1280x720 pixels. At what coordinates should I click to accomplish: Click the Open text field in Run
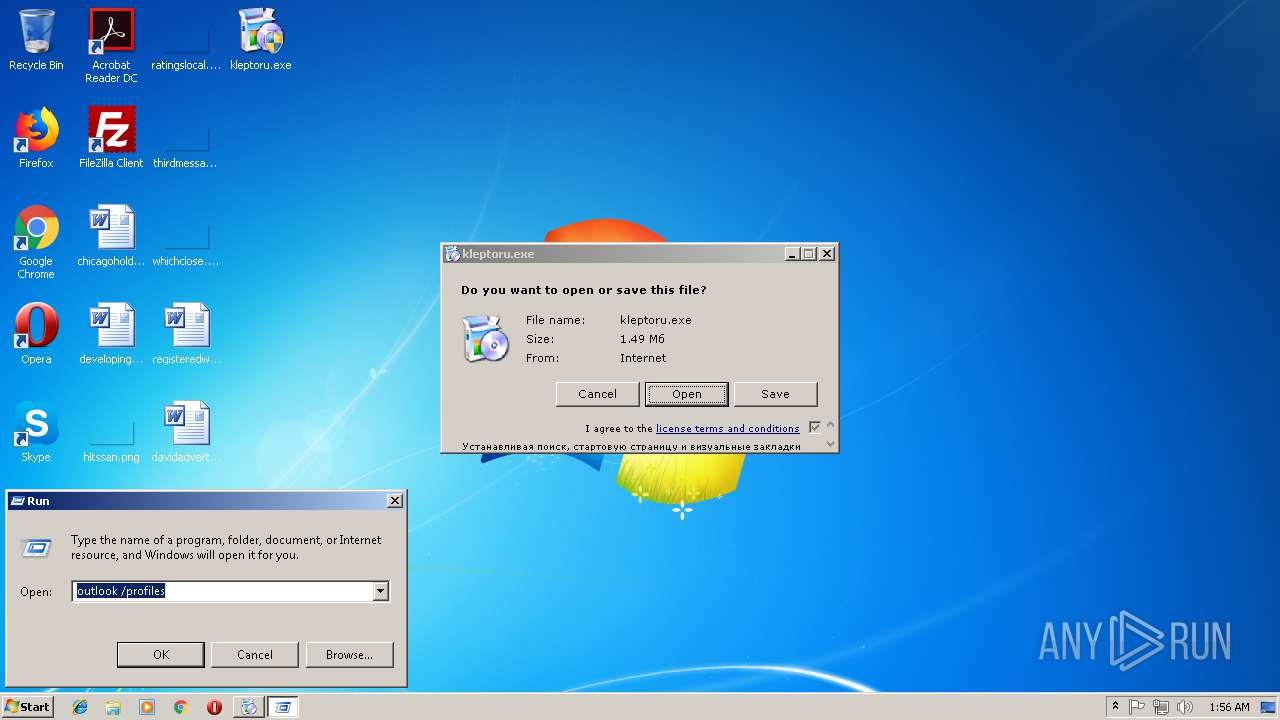tap(222, 592)
